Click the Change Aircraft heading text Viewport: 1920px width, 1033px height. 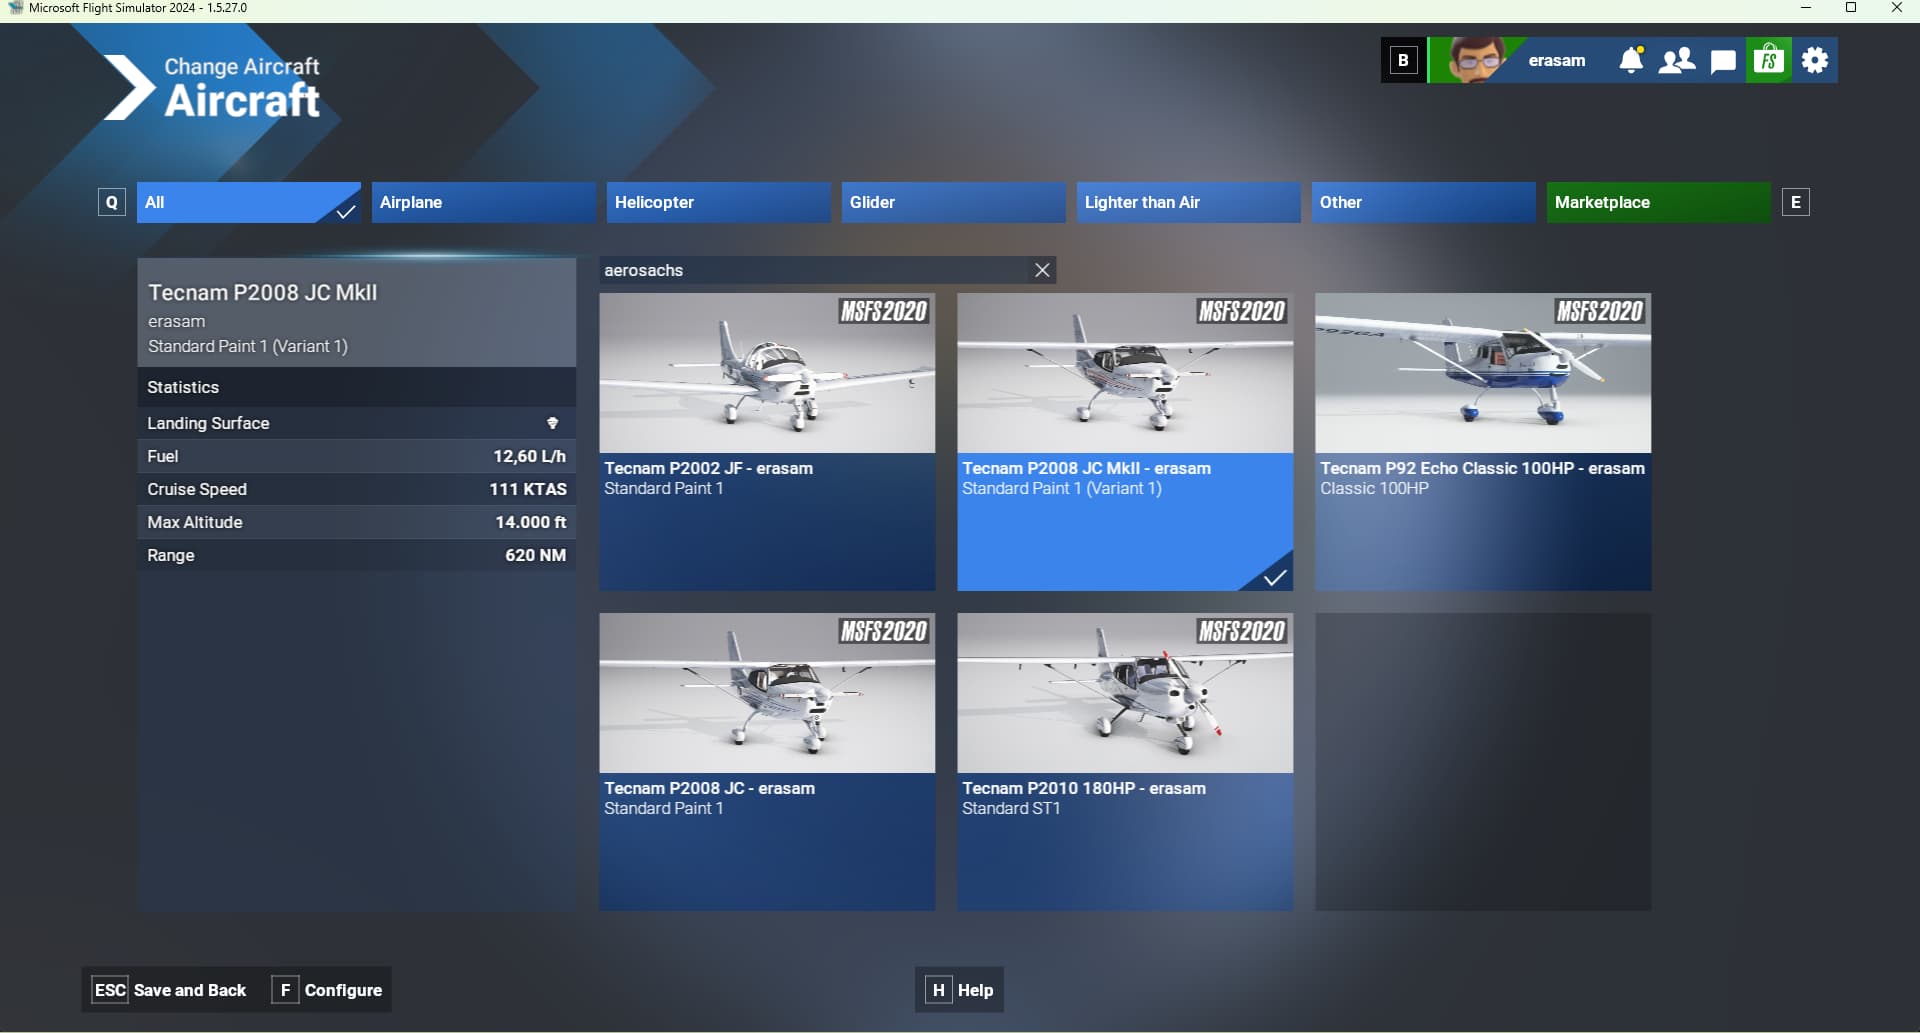[x=242, y=66]
